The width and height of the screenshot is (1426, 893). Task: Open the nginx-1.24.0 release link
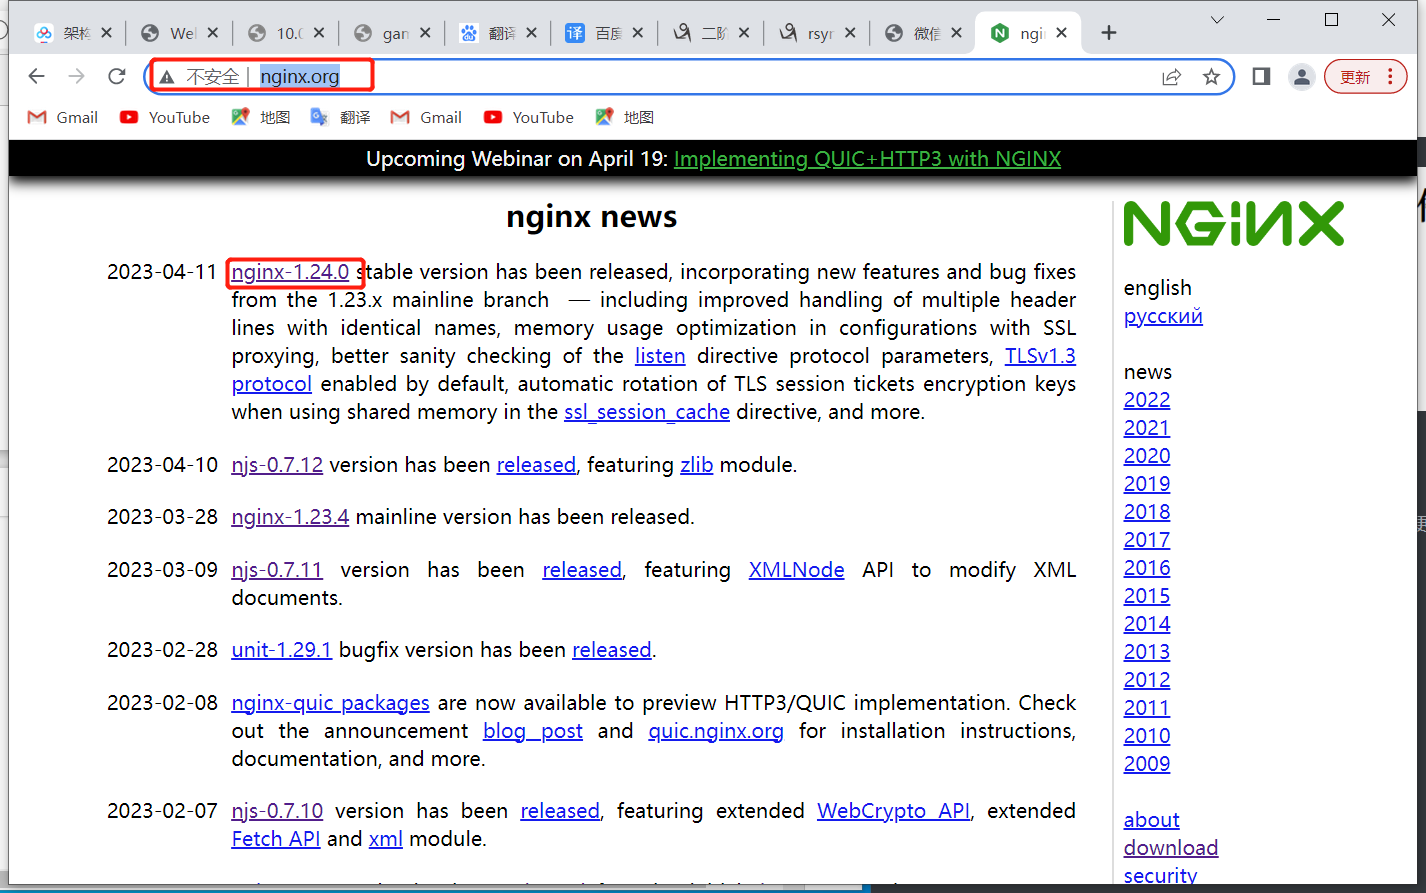click(x=290, y=272)
